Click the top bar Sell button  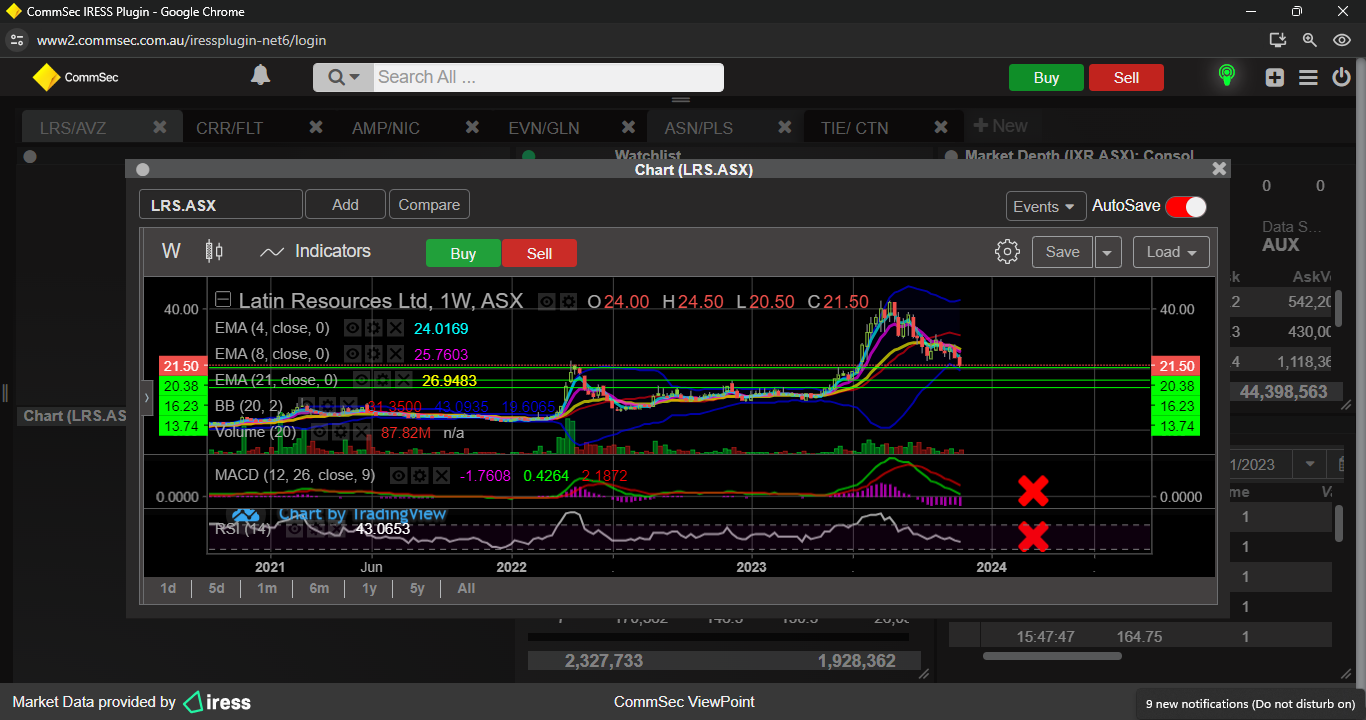click(x=1126, y=78)
